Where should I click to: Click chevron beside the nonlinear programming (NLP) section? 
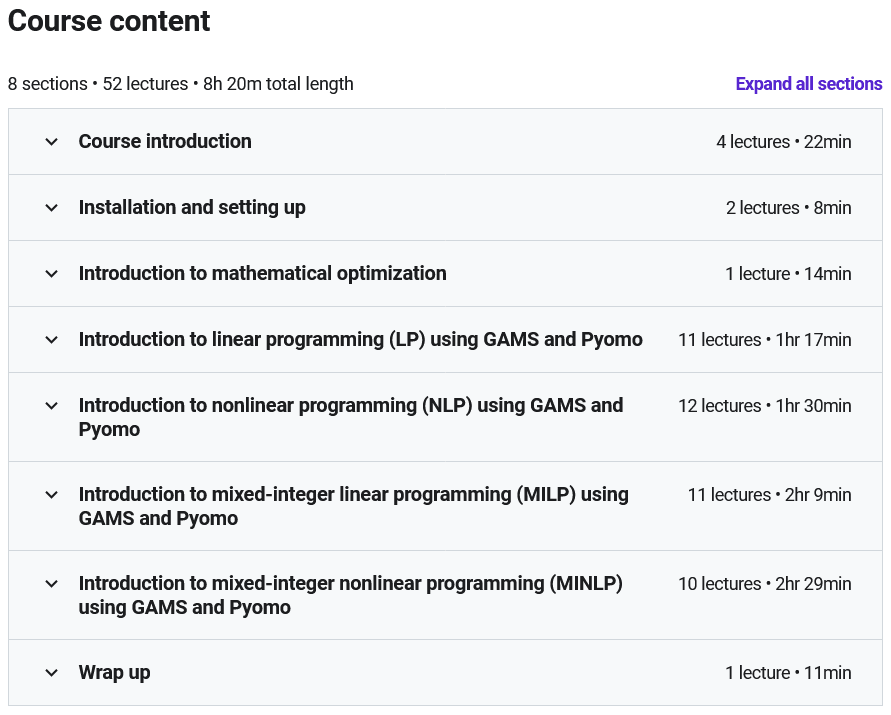click(x=52, y=406)
